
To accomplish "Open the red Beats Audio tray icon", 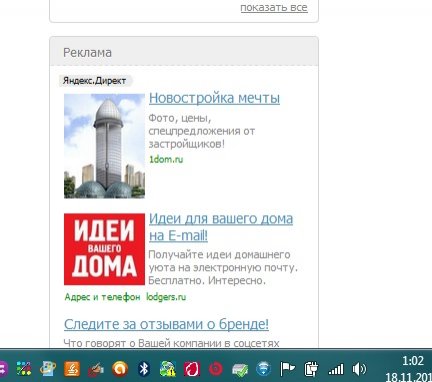I will [216, 369].
